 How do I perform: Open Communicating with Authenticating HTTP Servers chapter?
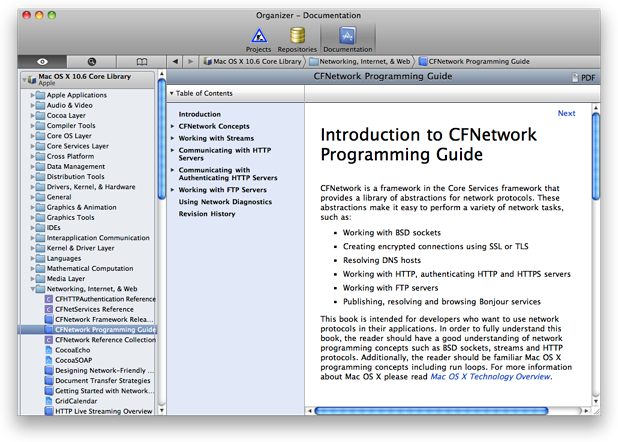(228, 174)
